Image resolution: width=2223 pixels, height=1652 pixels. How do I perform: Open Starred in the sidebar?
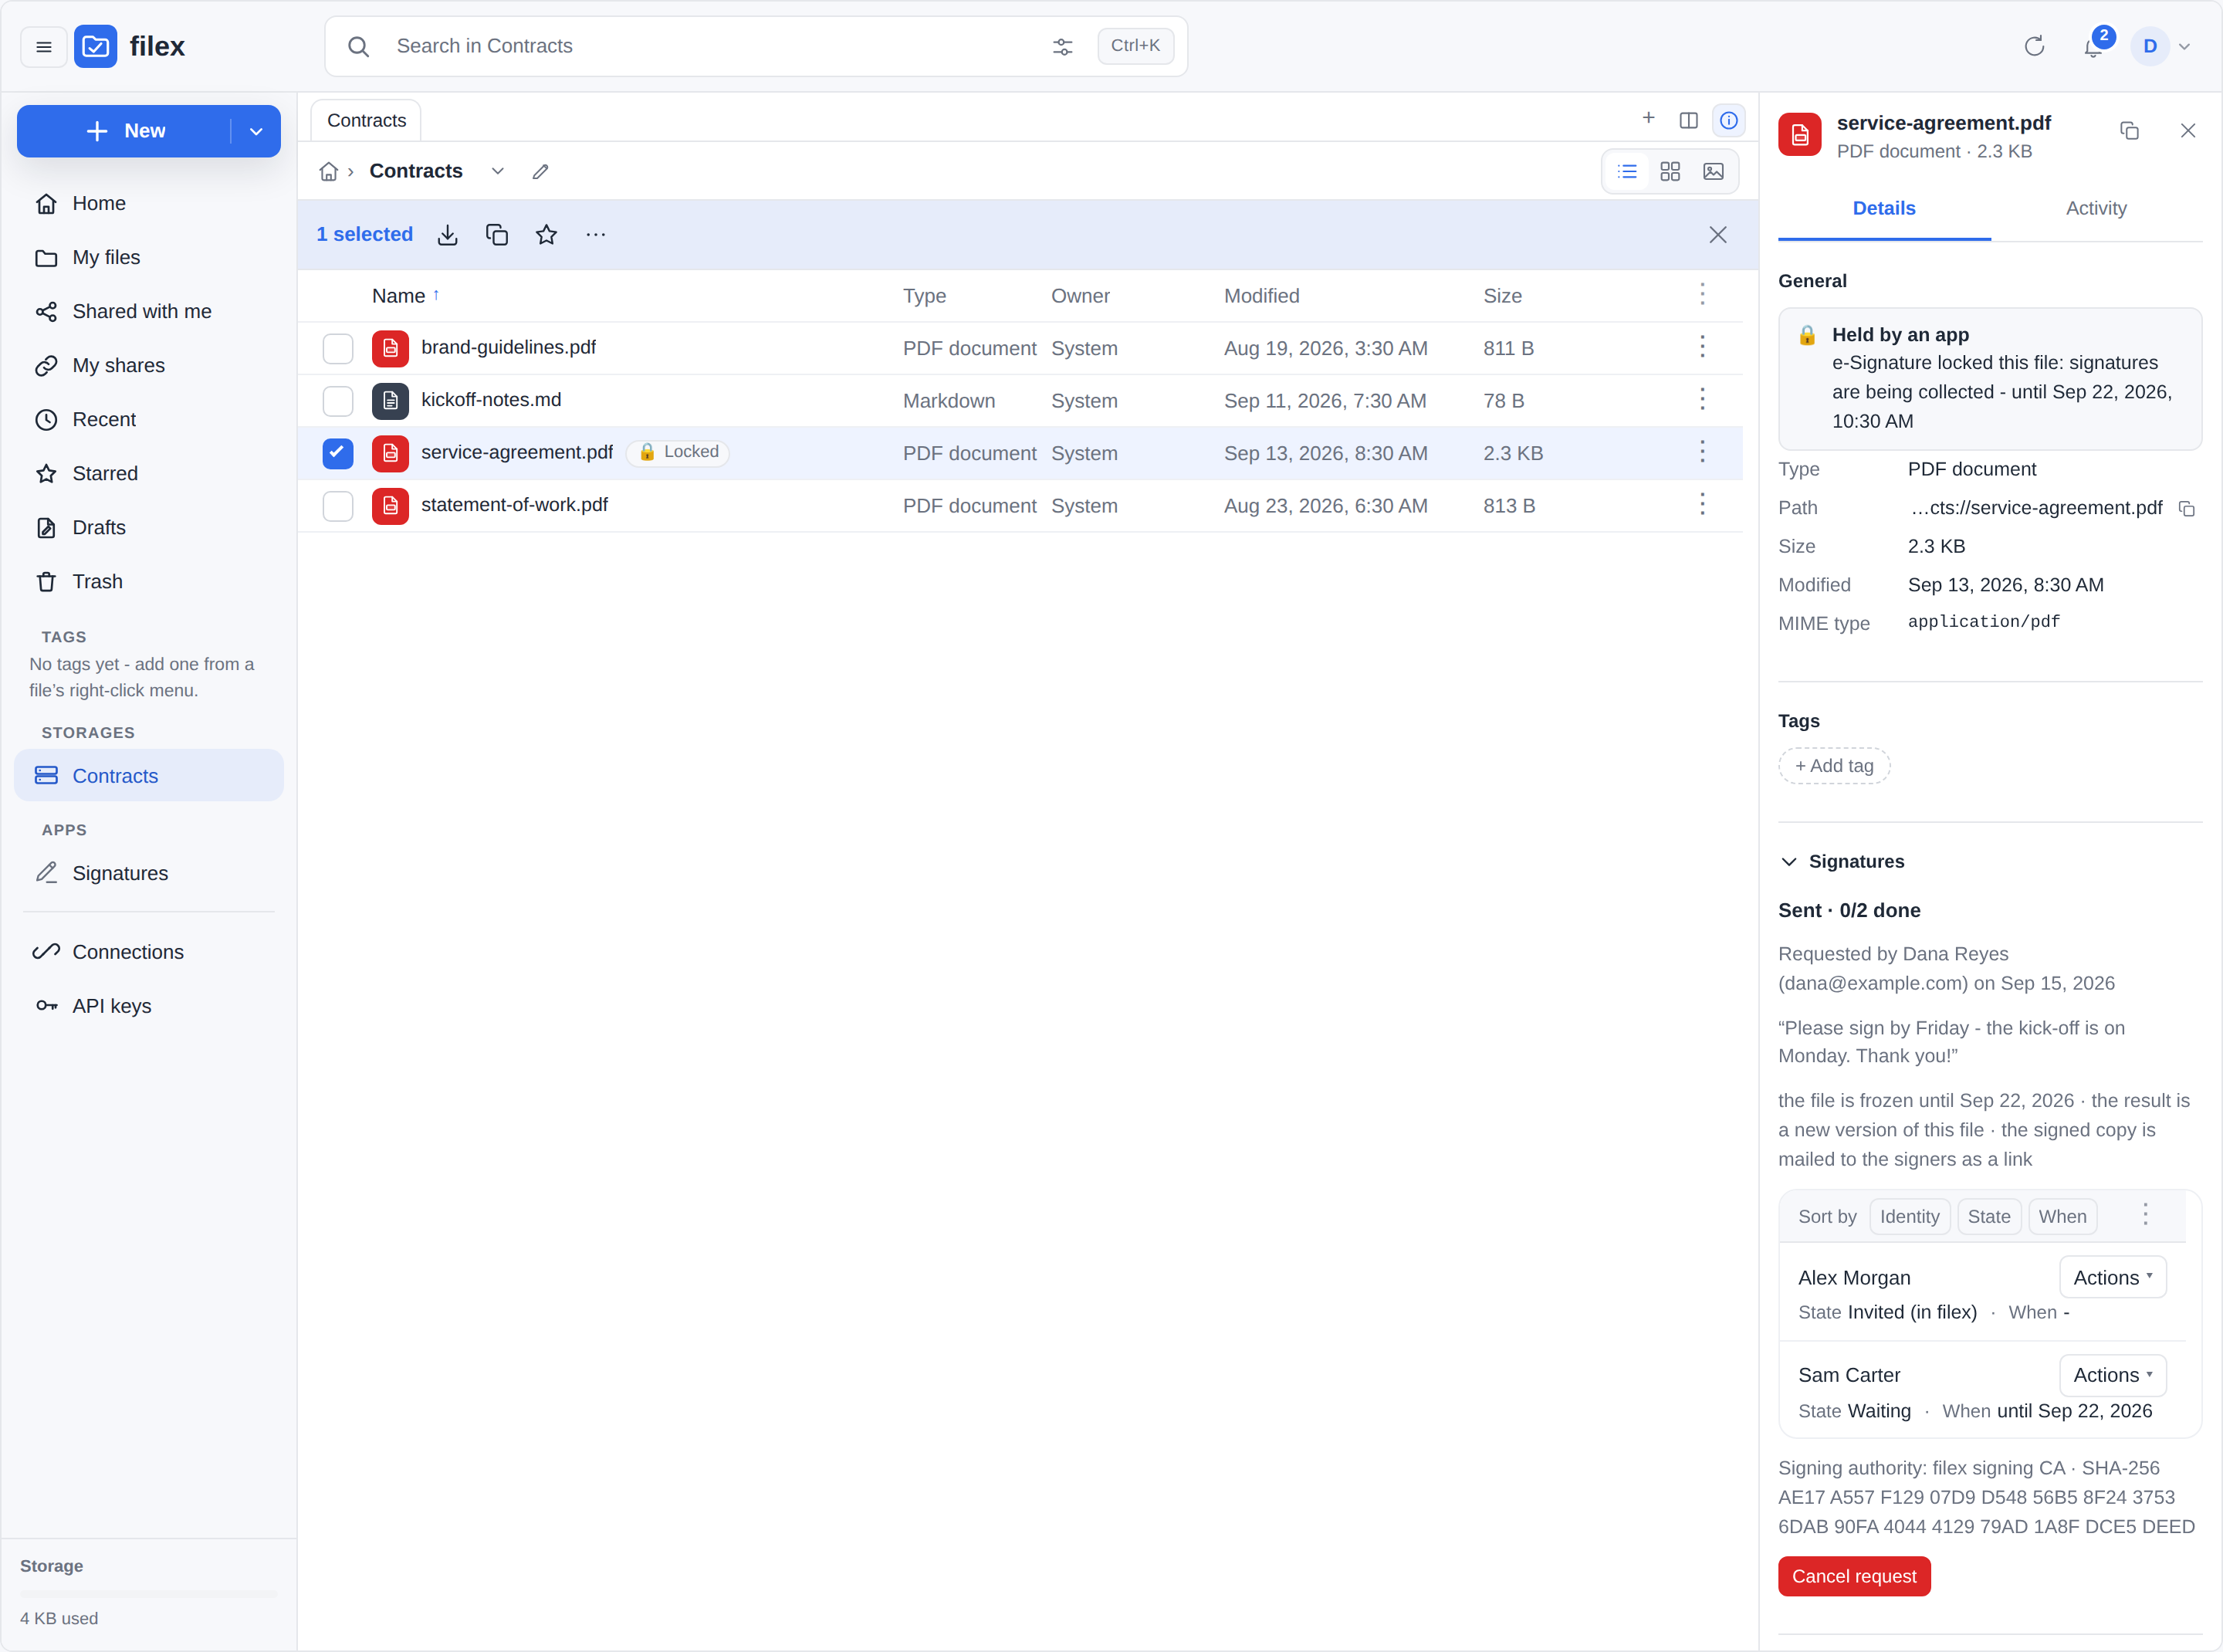148,473
